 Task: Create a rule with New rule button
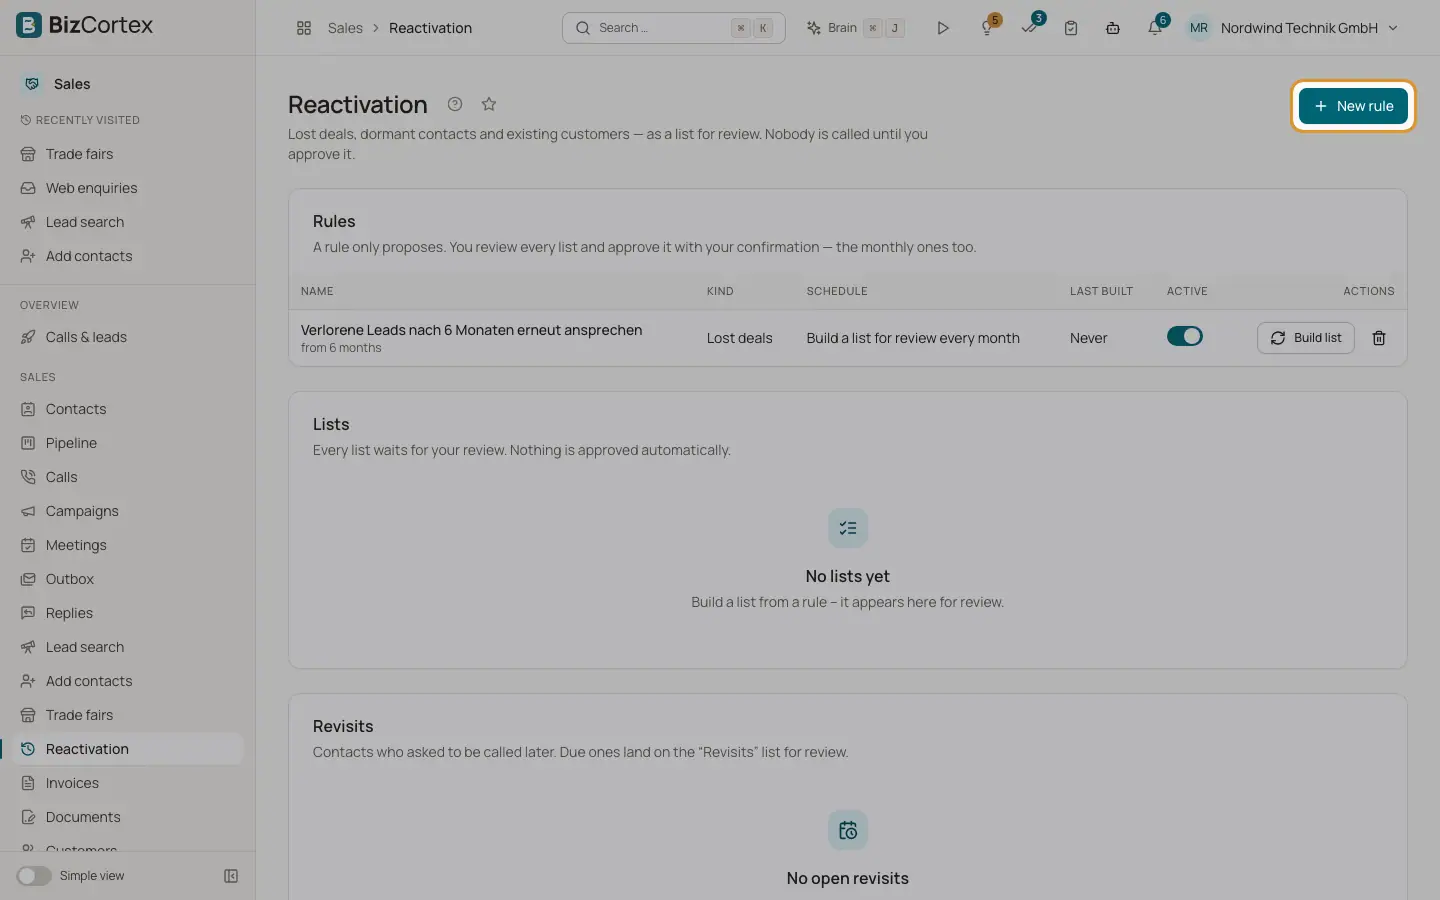[1353, 106]
